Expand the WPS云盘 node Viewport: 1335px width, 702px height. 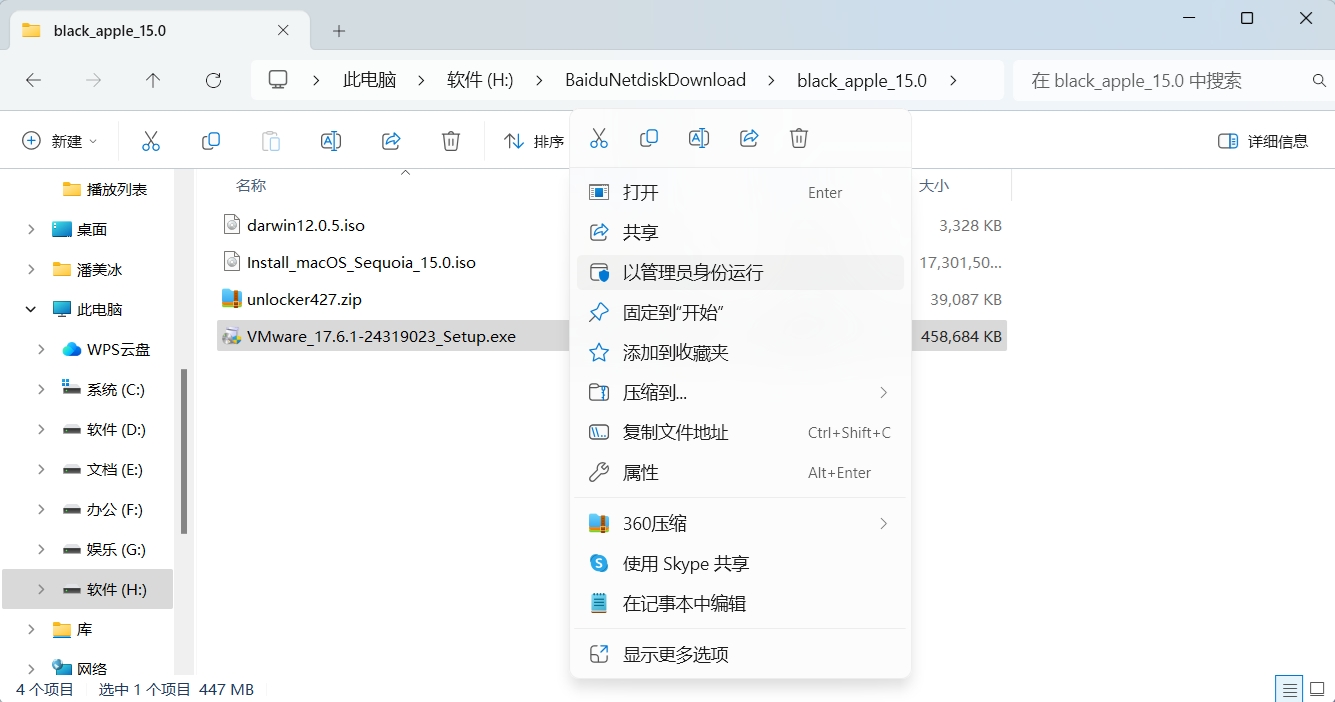click(x=41, y=350)
